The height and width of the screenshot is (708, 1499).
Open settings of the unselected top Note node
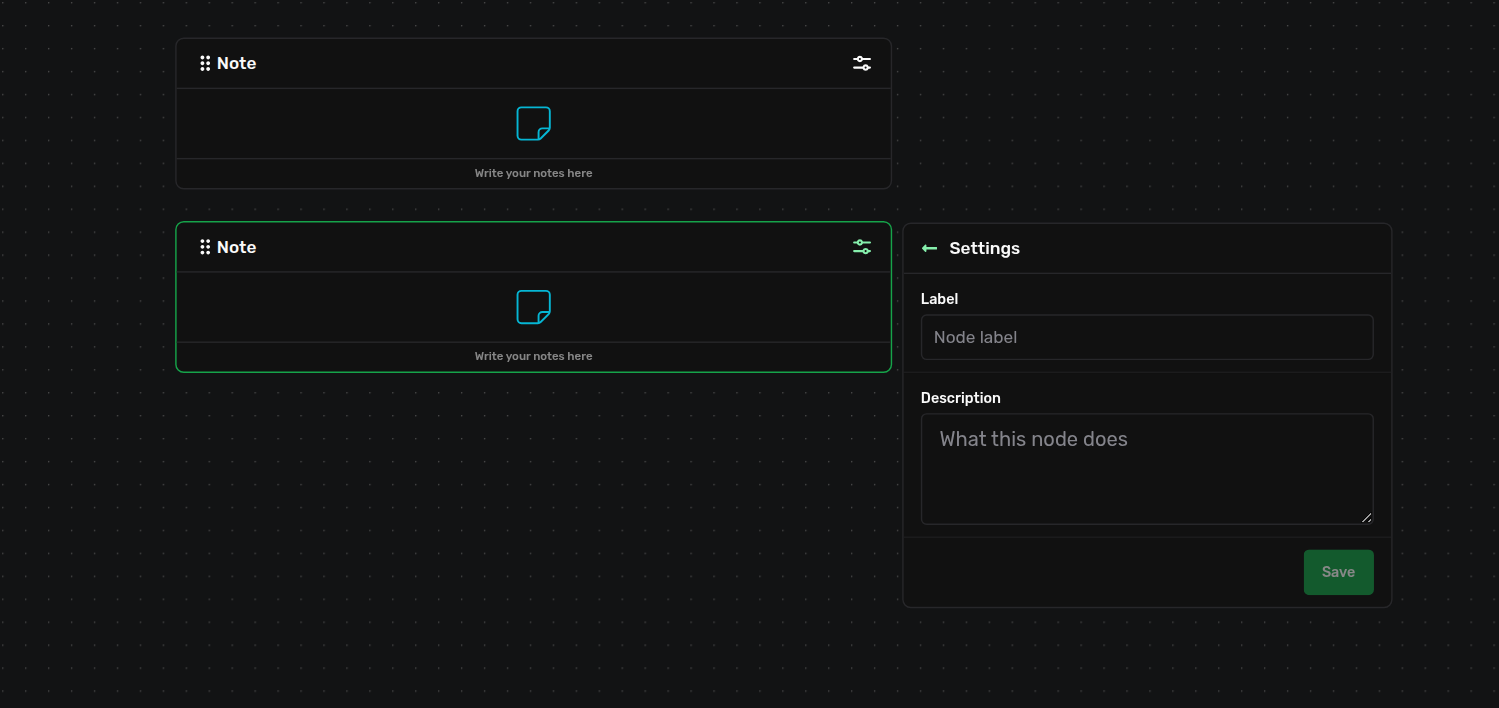[x=862, y=63]
